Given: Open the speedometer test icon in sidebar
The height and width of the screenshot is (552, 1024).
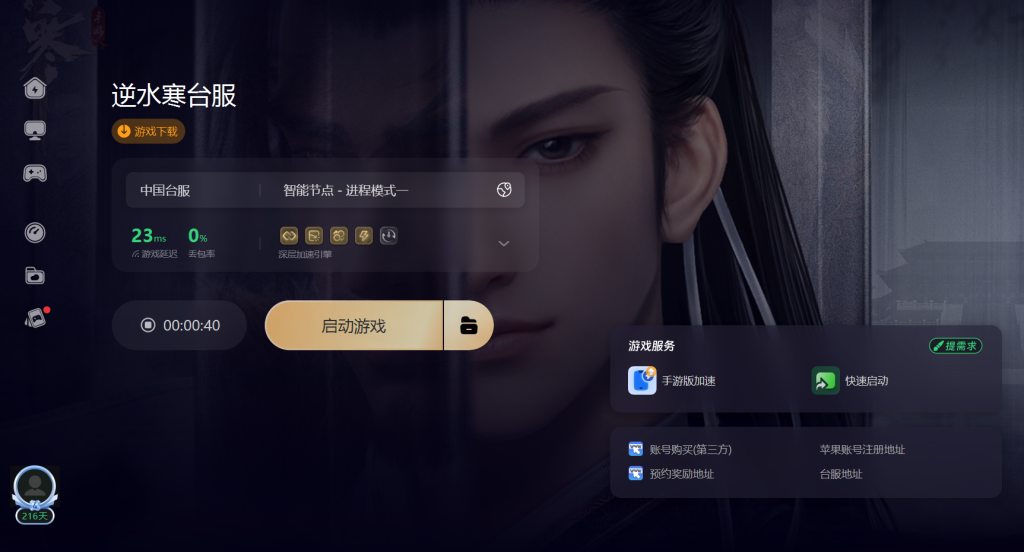Looking at the screenshot, I should [x=35, y=233].
